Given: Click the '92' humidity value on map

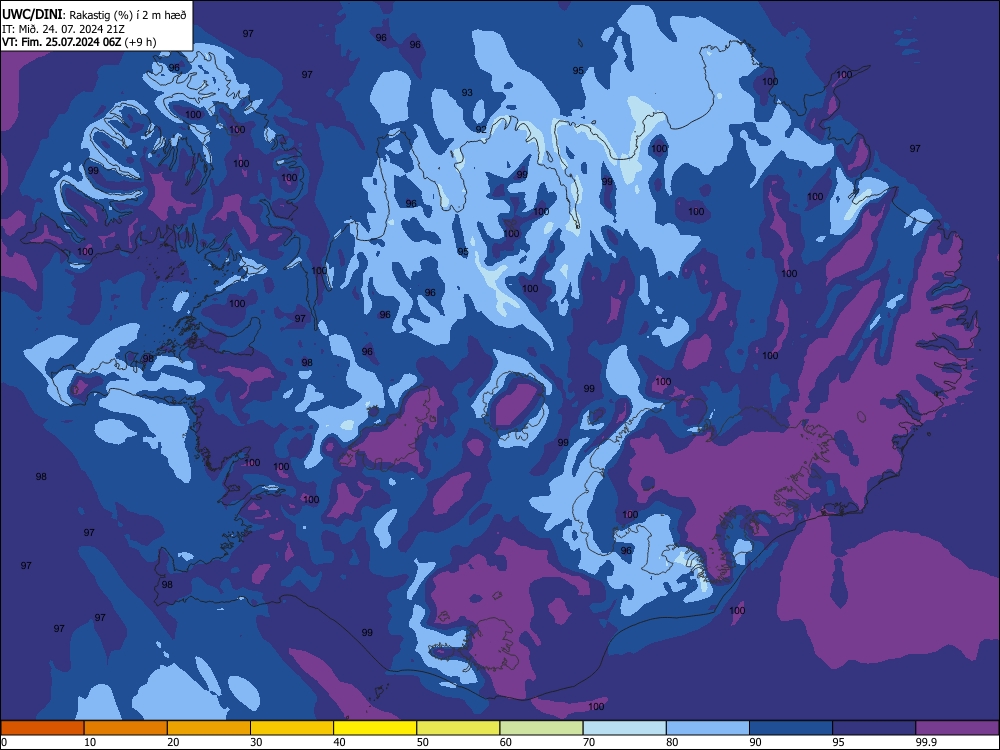Looking at the screenshot, I should pyautogui.click(x=481, y=129).
